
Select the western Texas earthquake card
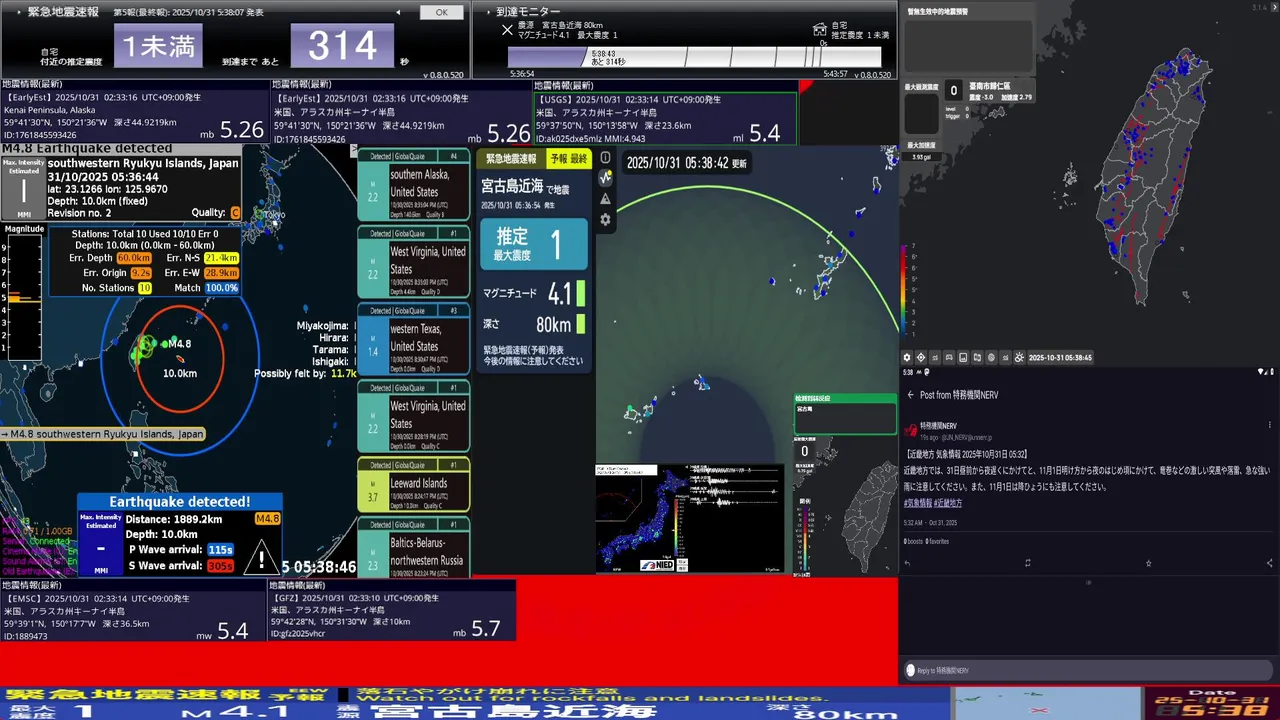click(x=414, y=340)
